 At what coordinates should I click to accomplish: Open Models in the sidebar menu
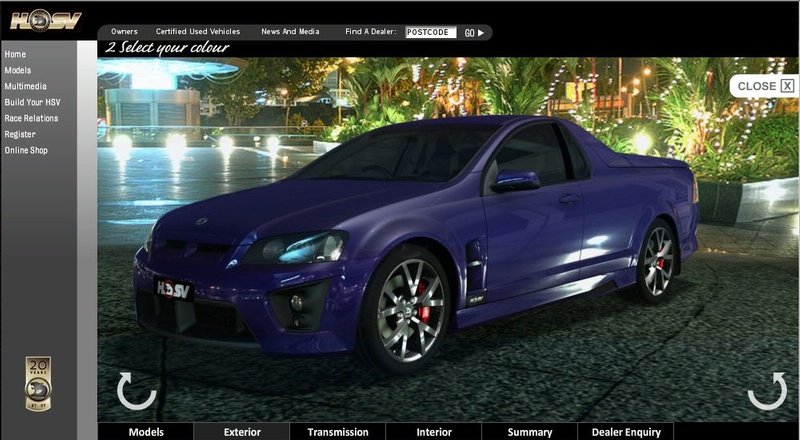pos(18,70)
